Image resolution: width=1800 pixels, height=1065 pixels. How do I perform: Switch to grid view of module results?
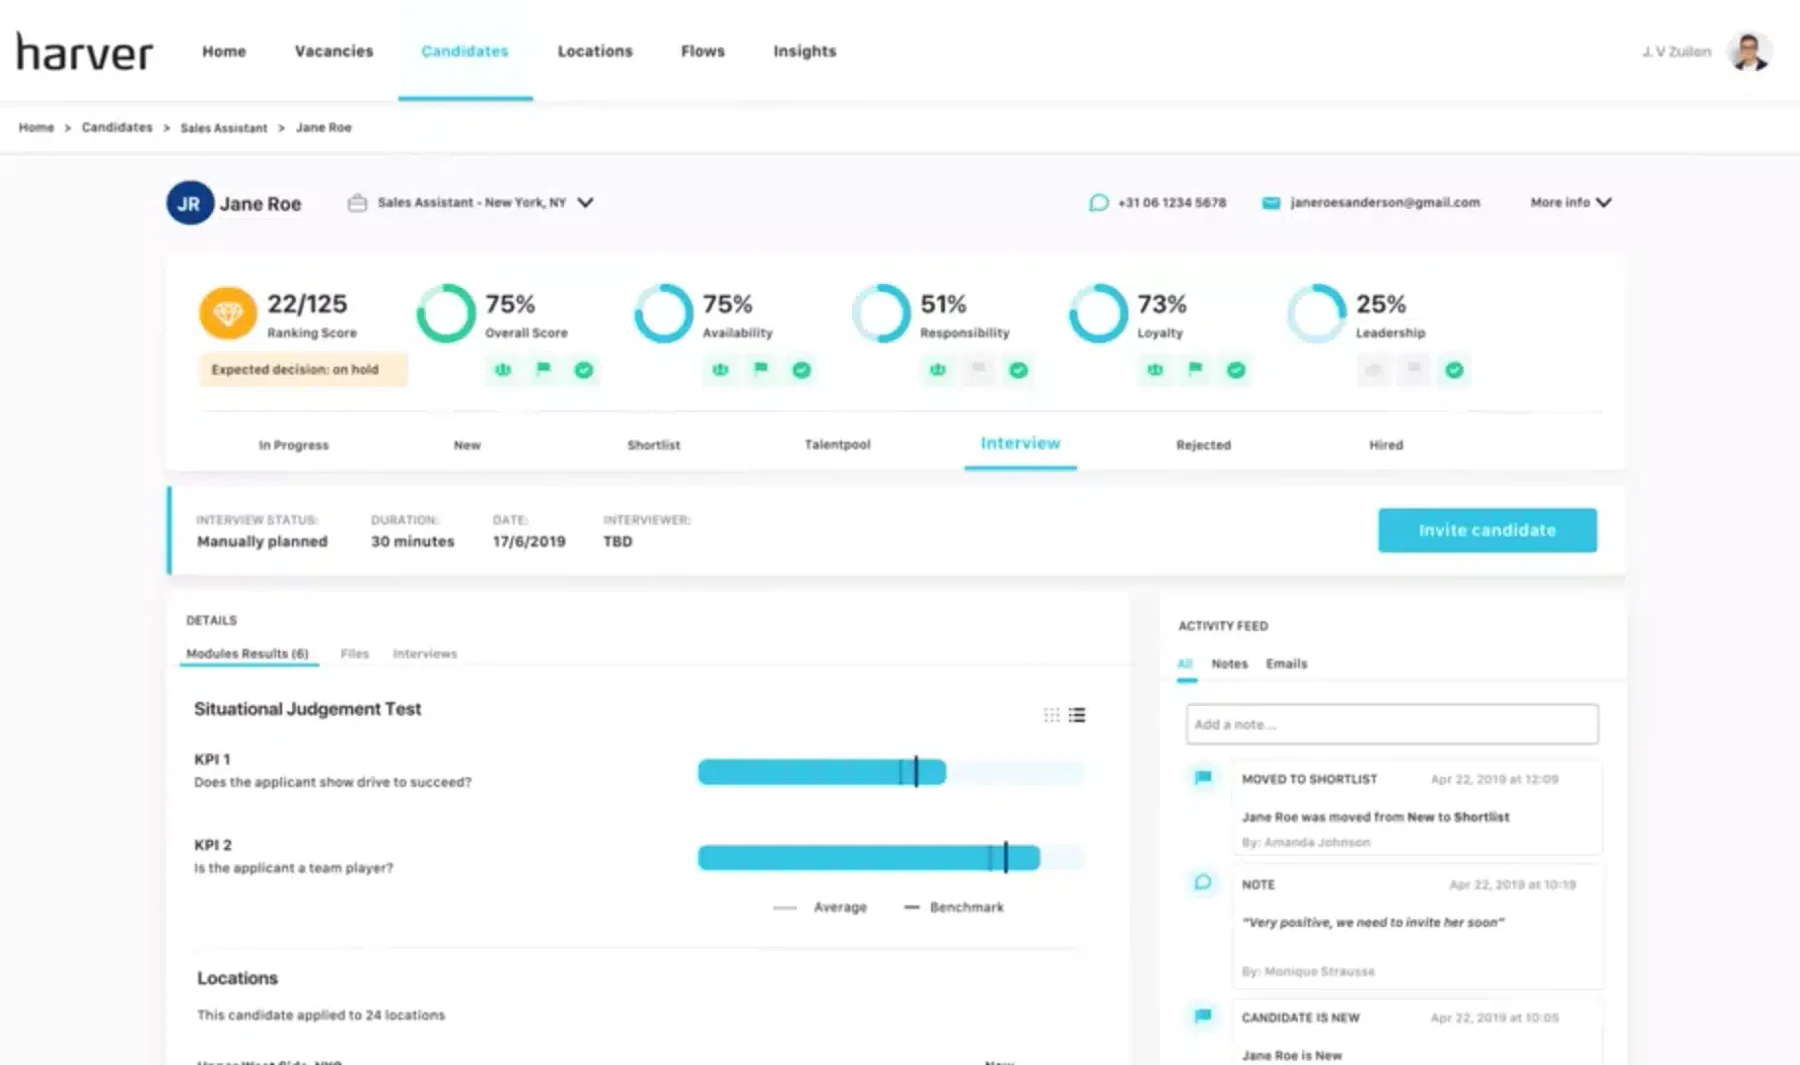pos(1051,715)
